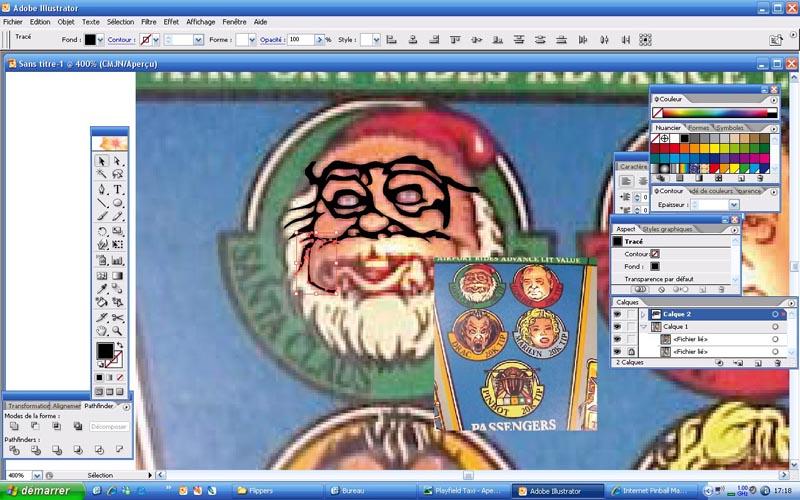Select the Column Graph tool
800x500 pixels.
[117, 260]
